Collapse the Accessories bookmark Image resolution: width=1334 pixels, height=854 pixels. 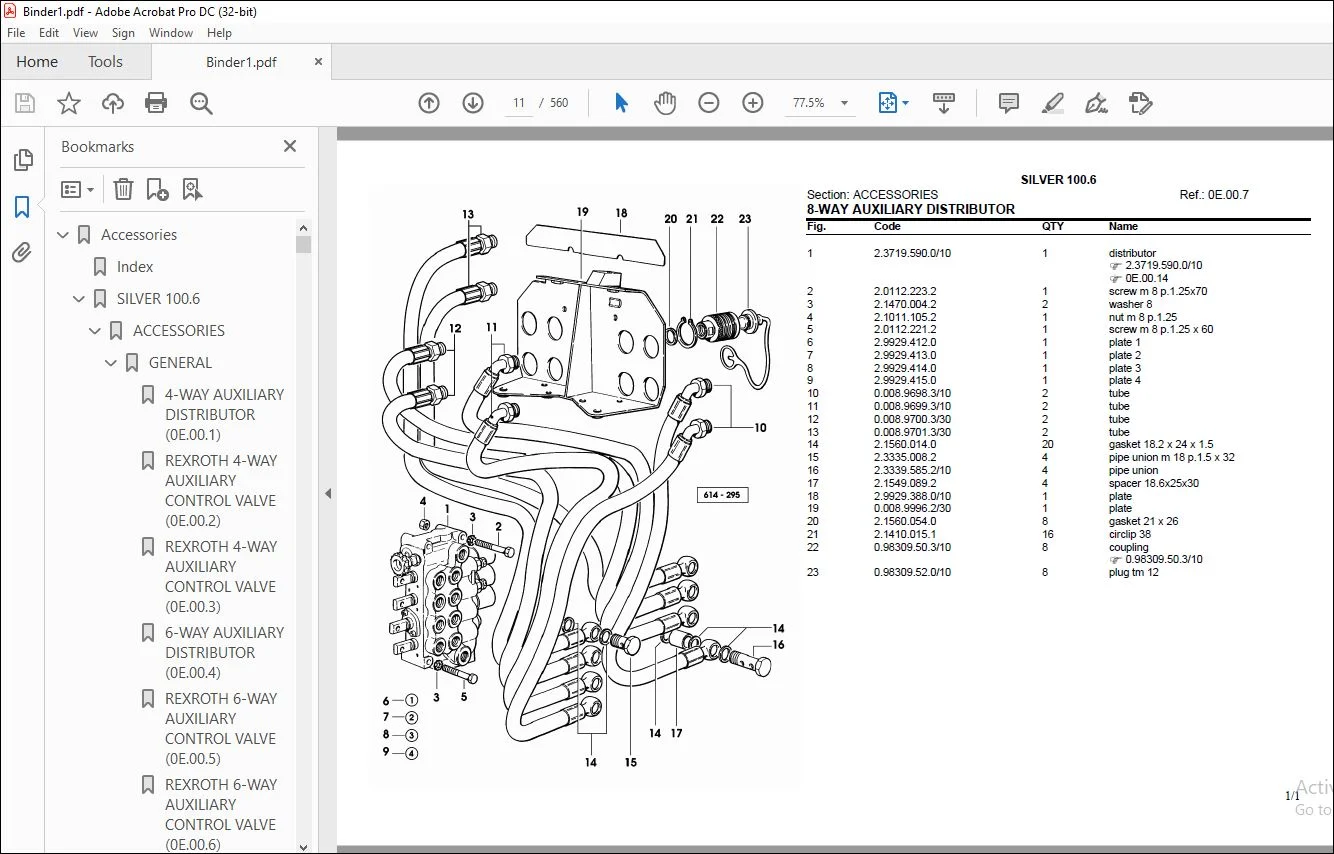coord(64,235)
